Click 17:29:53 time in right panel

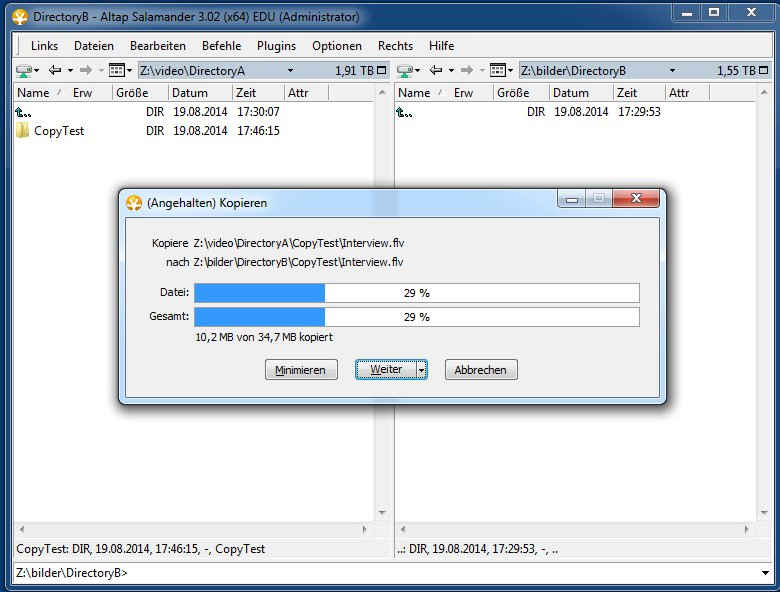pyautogui.click(x=639, y=112)
